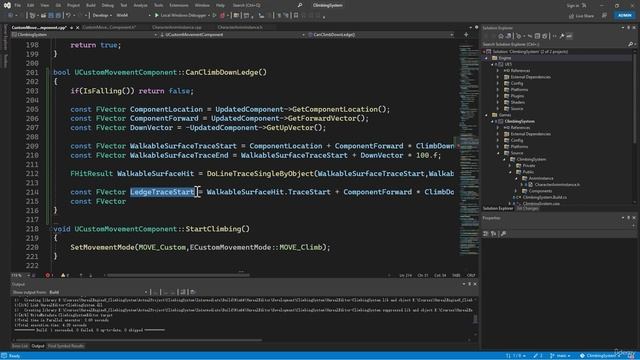Click Pending Changes Filter icon in Solution Explorer
This screenshot has height=360, width=640.
[x=518, y=36]
